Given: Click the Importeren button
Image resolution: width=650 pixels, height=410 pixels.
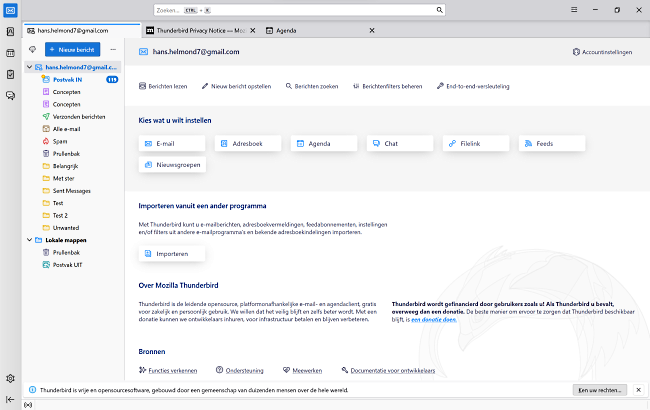Looking at the screenshot, I should pyautogui.click(x=172, y=254).
